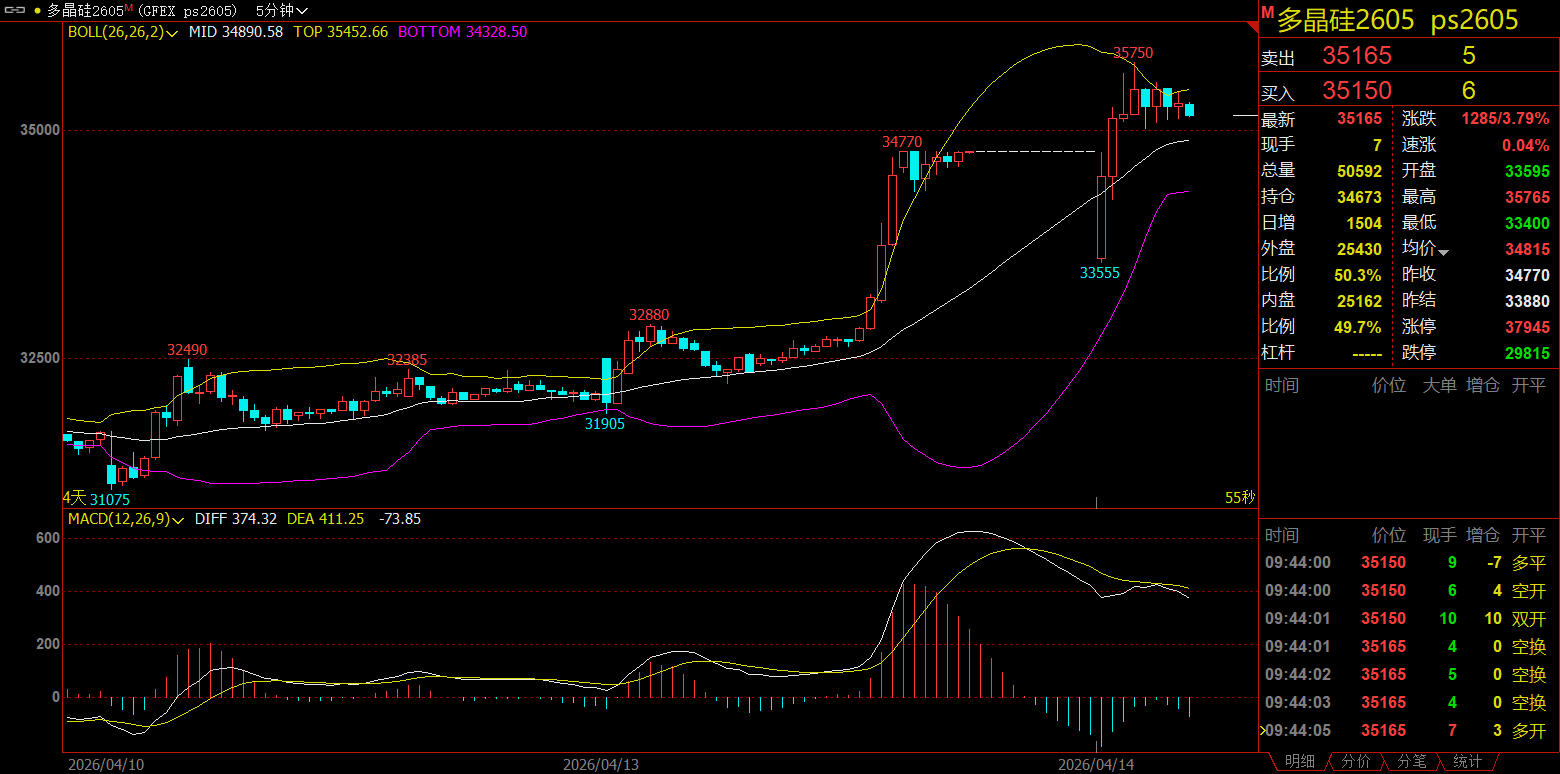
Task: Open the 均价 dropdown arrow in quote panel
Action: [1443, 251]
